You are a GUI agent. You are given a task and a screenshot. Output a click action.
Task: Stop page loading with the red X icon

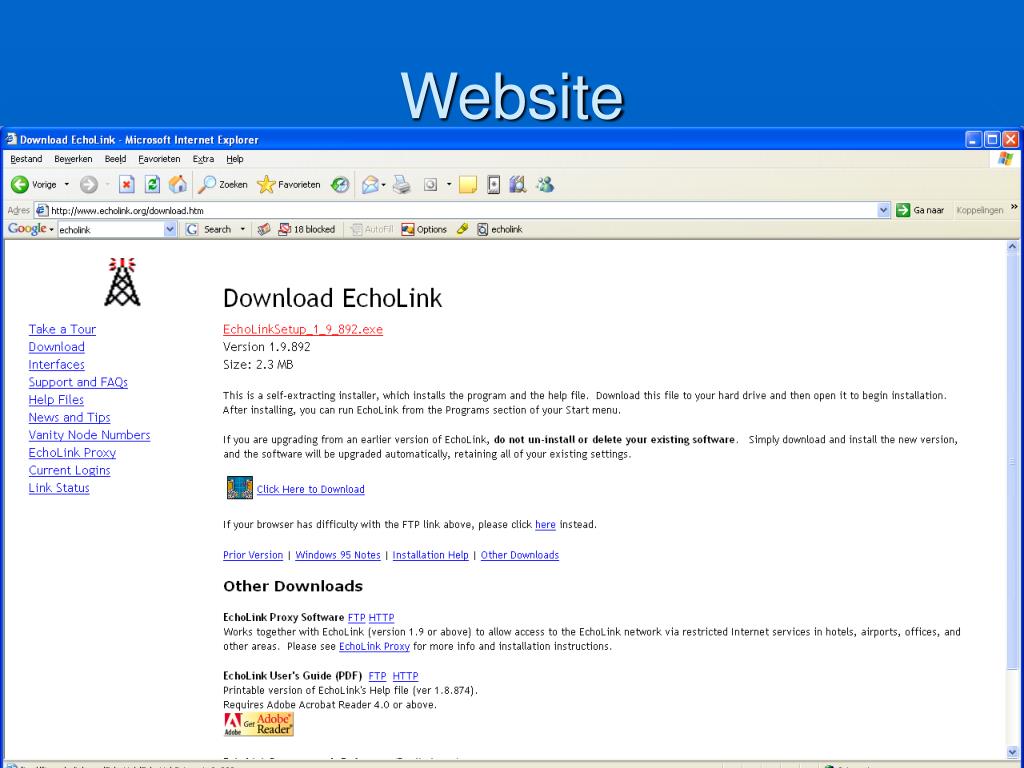127,185
